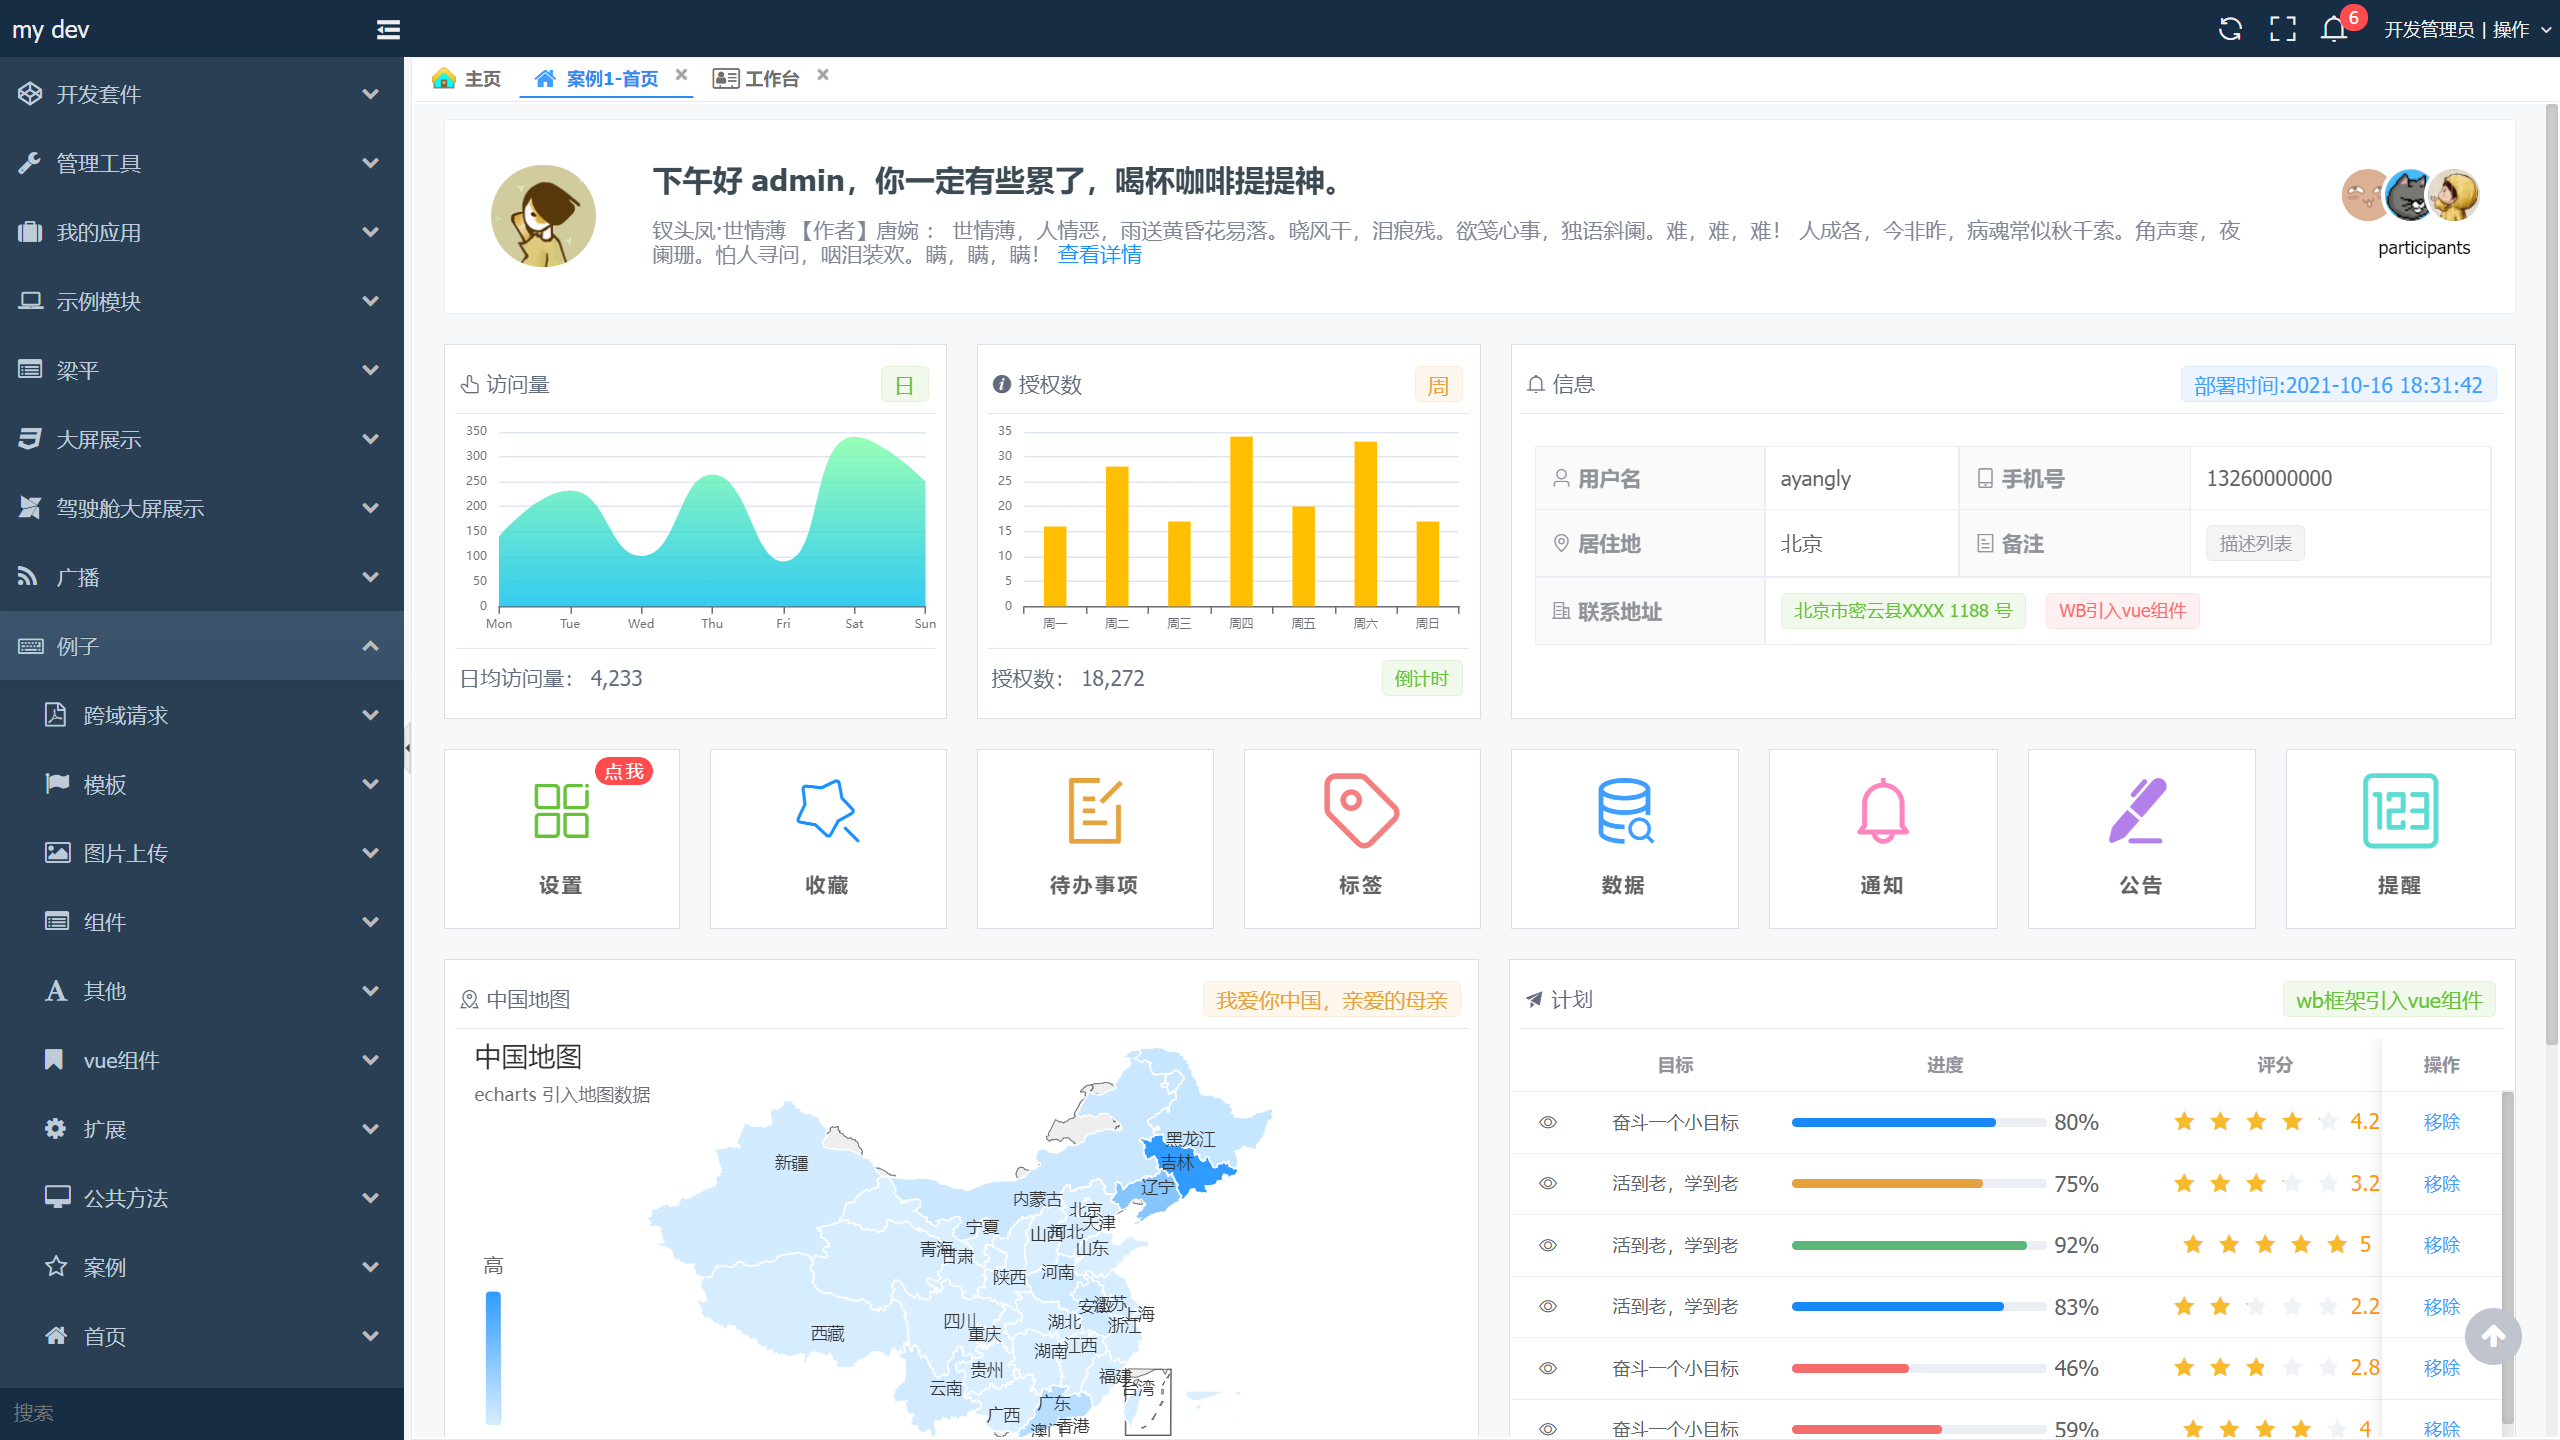Expand the 管理工具 menu chevron
Image resolution: width=2560 pixels, height=1440 pixels.
pyautogui.click(x=371, y=163)
